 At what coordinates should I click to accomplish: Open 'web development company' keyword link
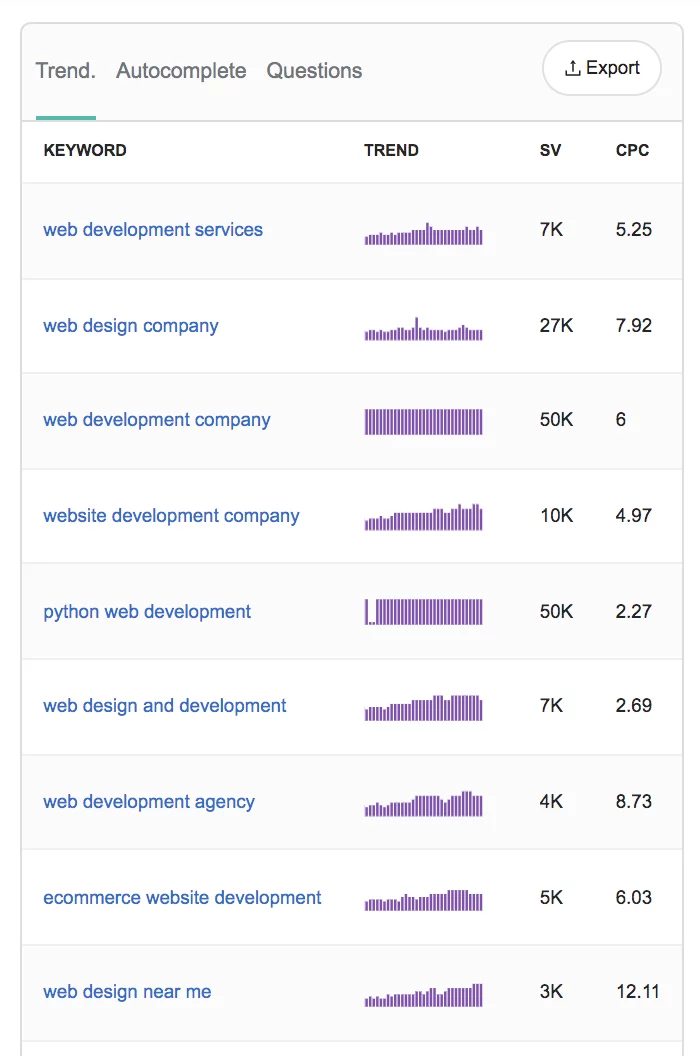(x=157, y=420)
